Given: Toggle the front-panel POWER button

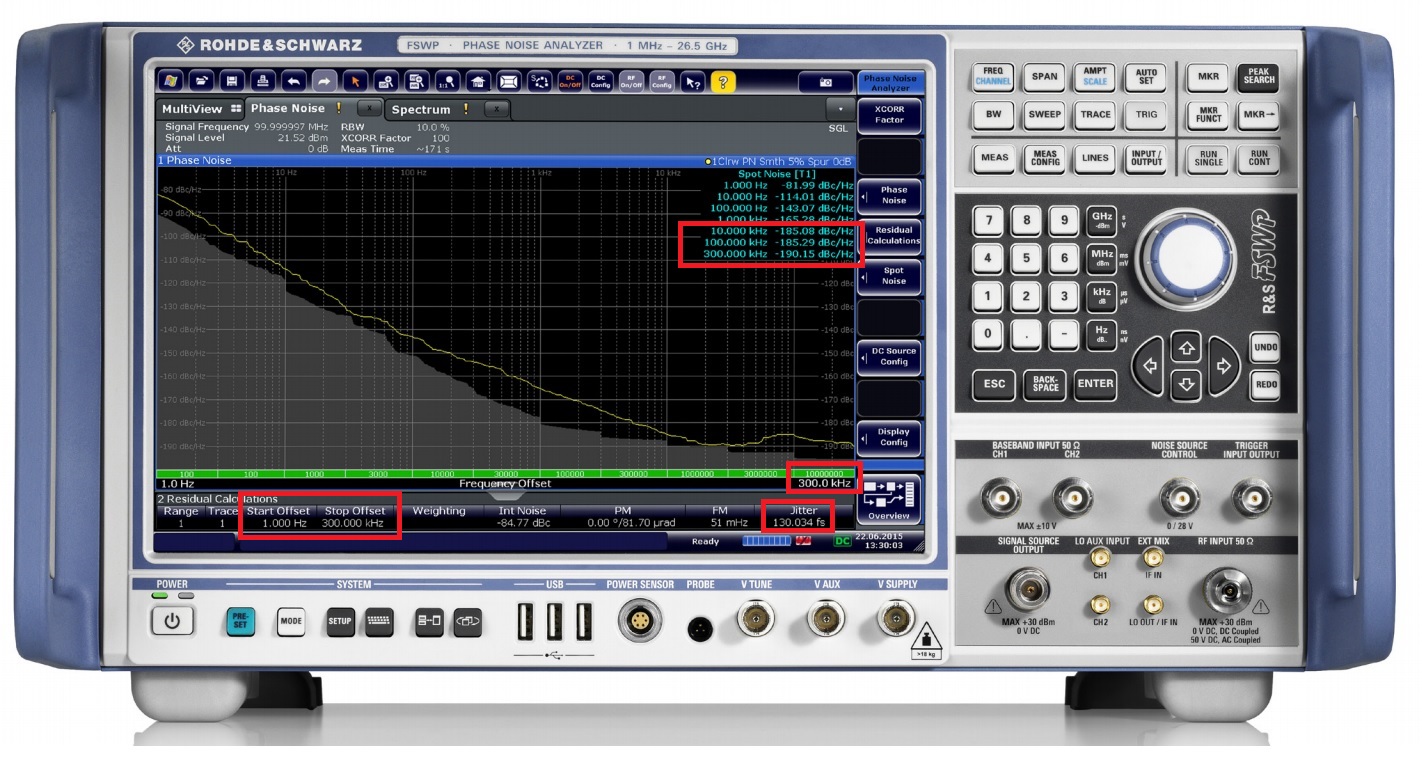Looking at the screenshot, I should coord(172,622).
